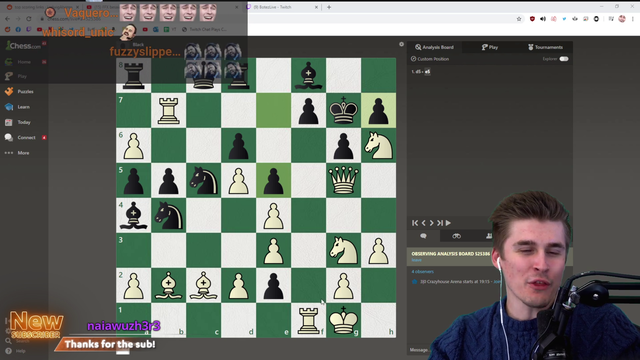Bookmark page with star icon

coord(519,19)
